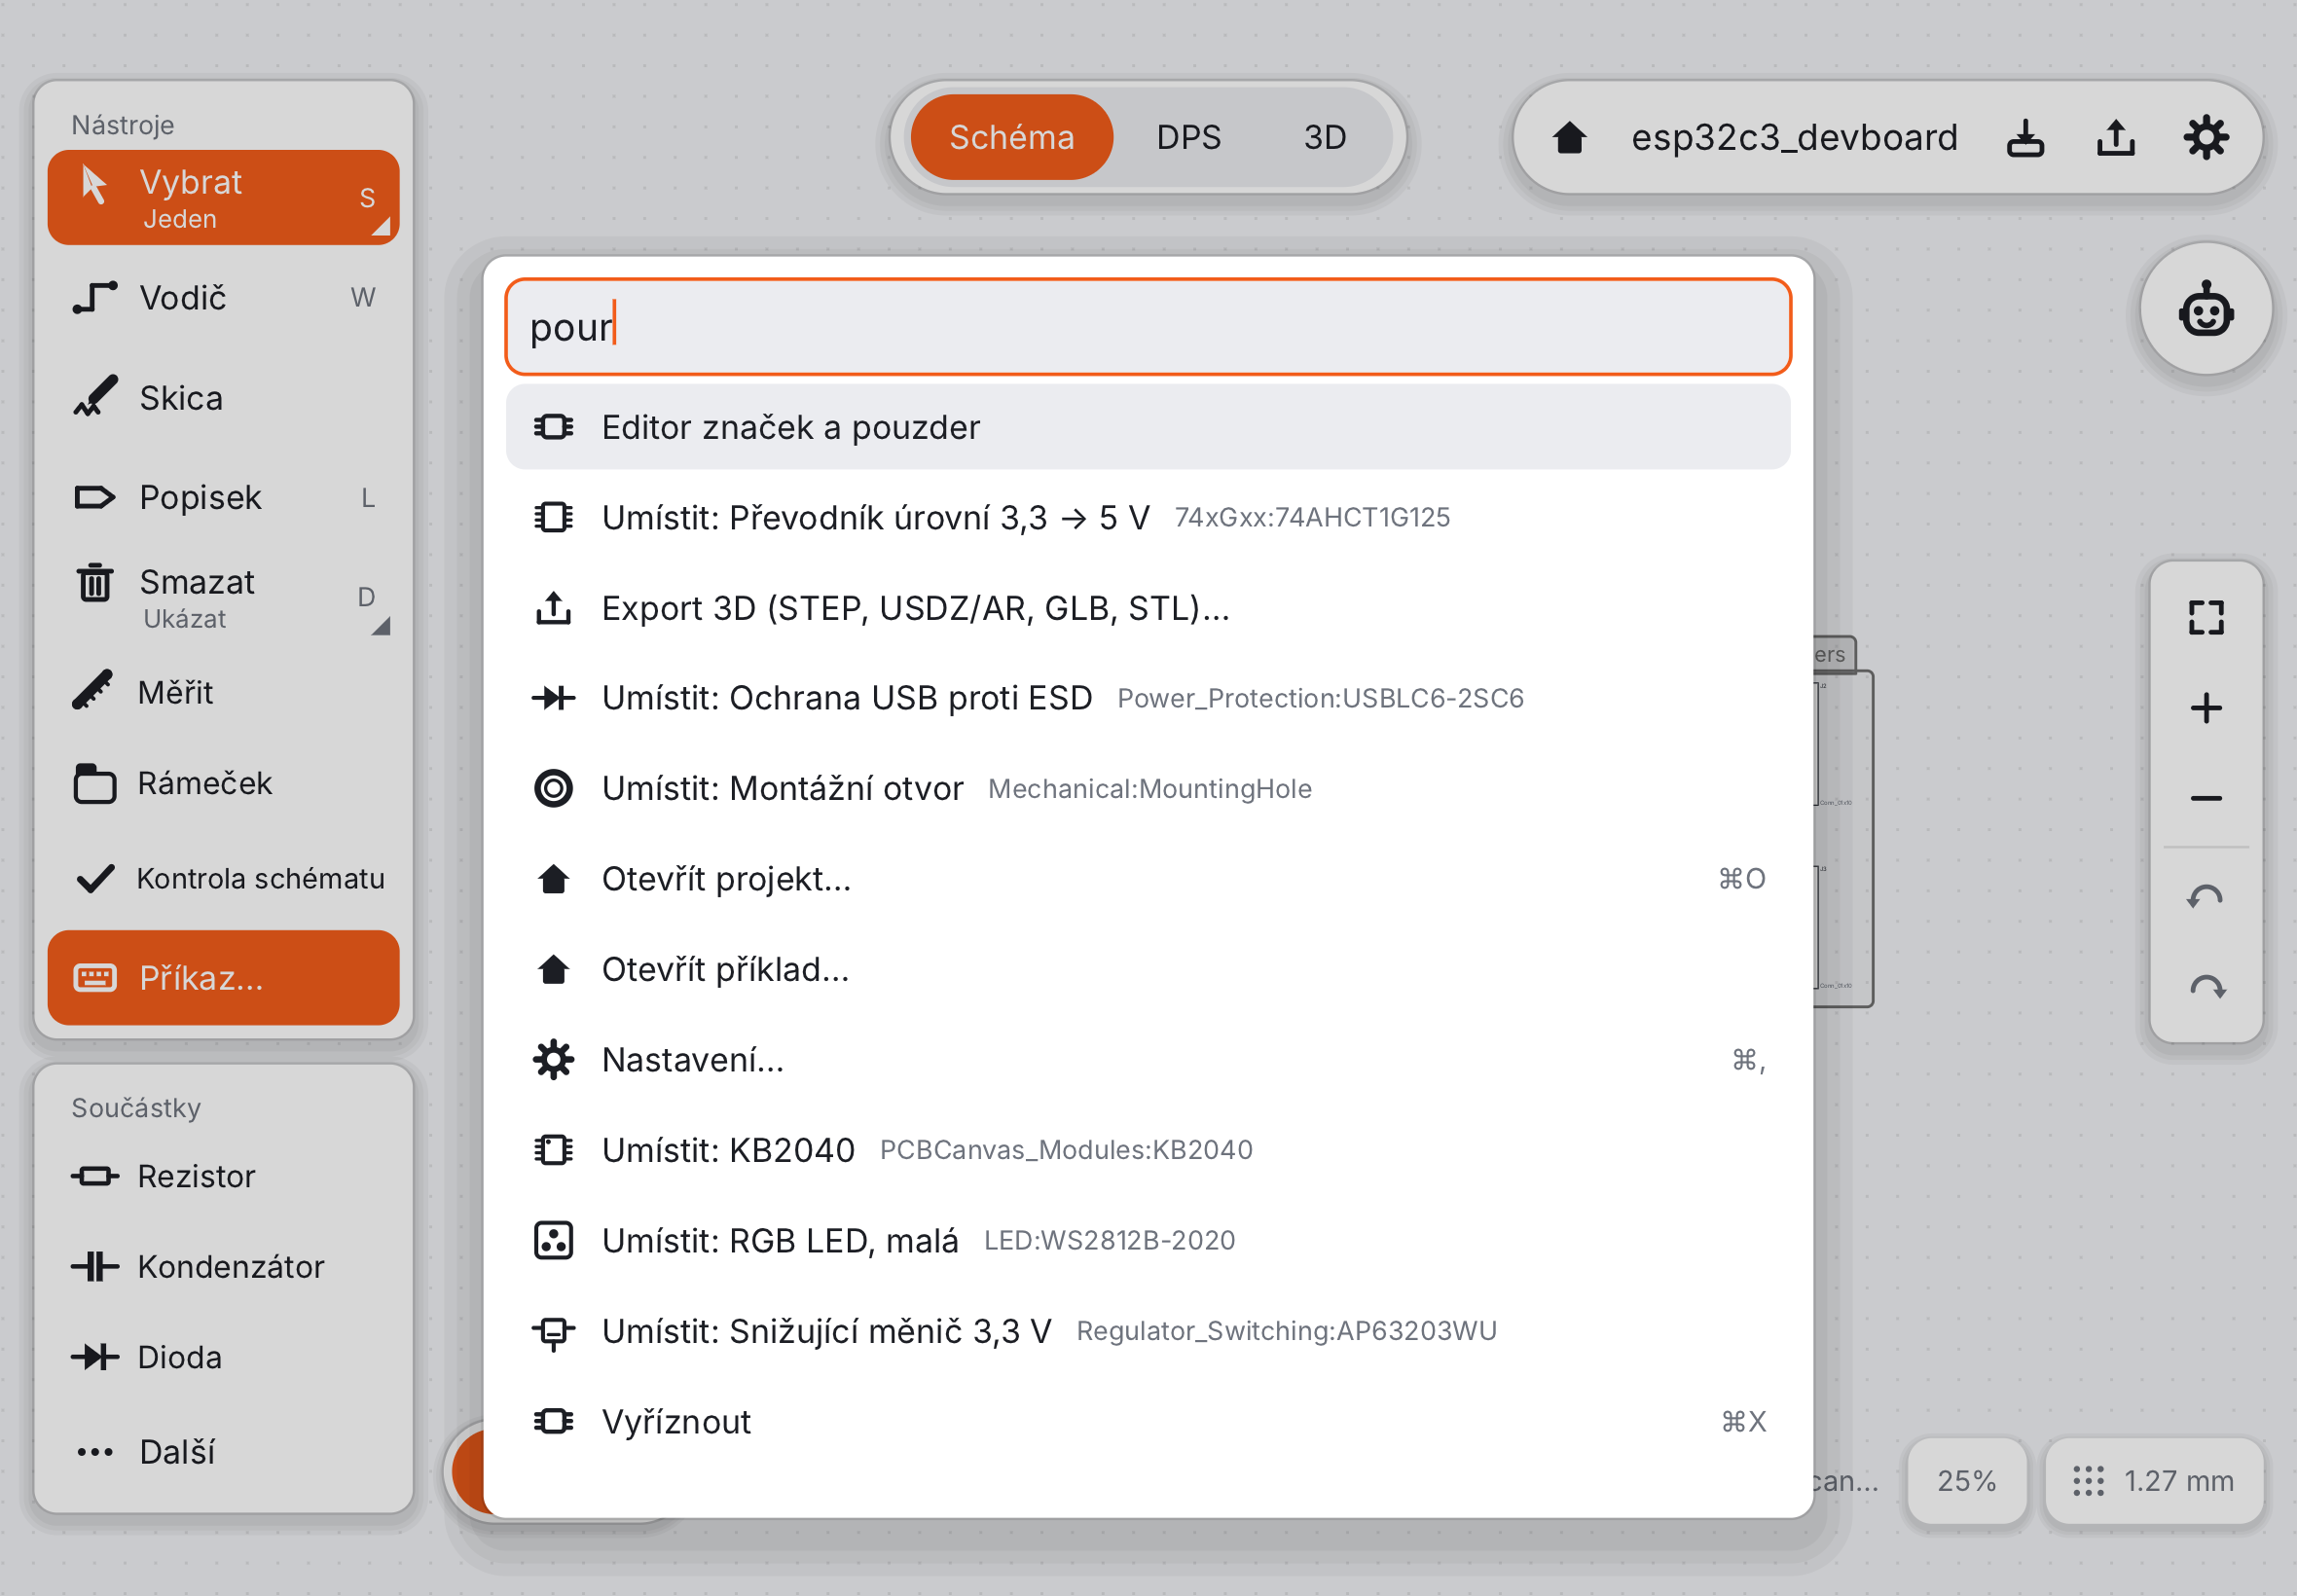Switch to the 3D tab
Image resolution: width=2297 pixels, height=1596 pixels.
pos(1325,137)
